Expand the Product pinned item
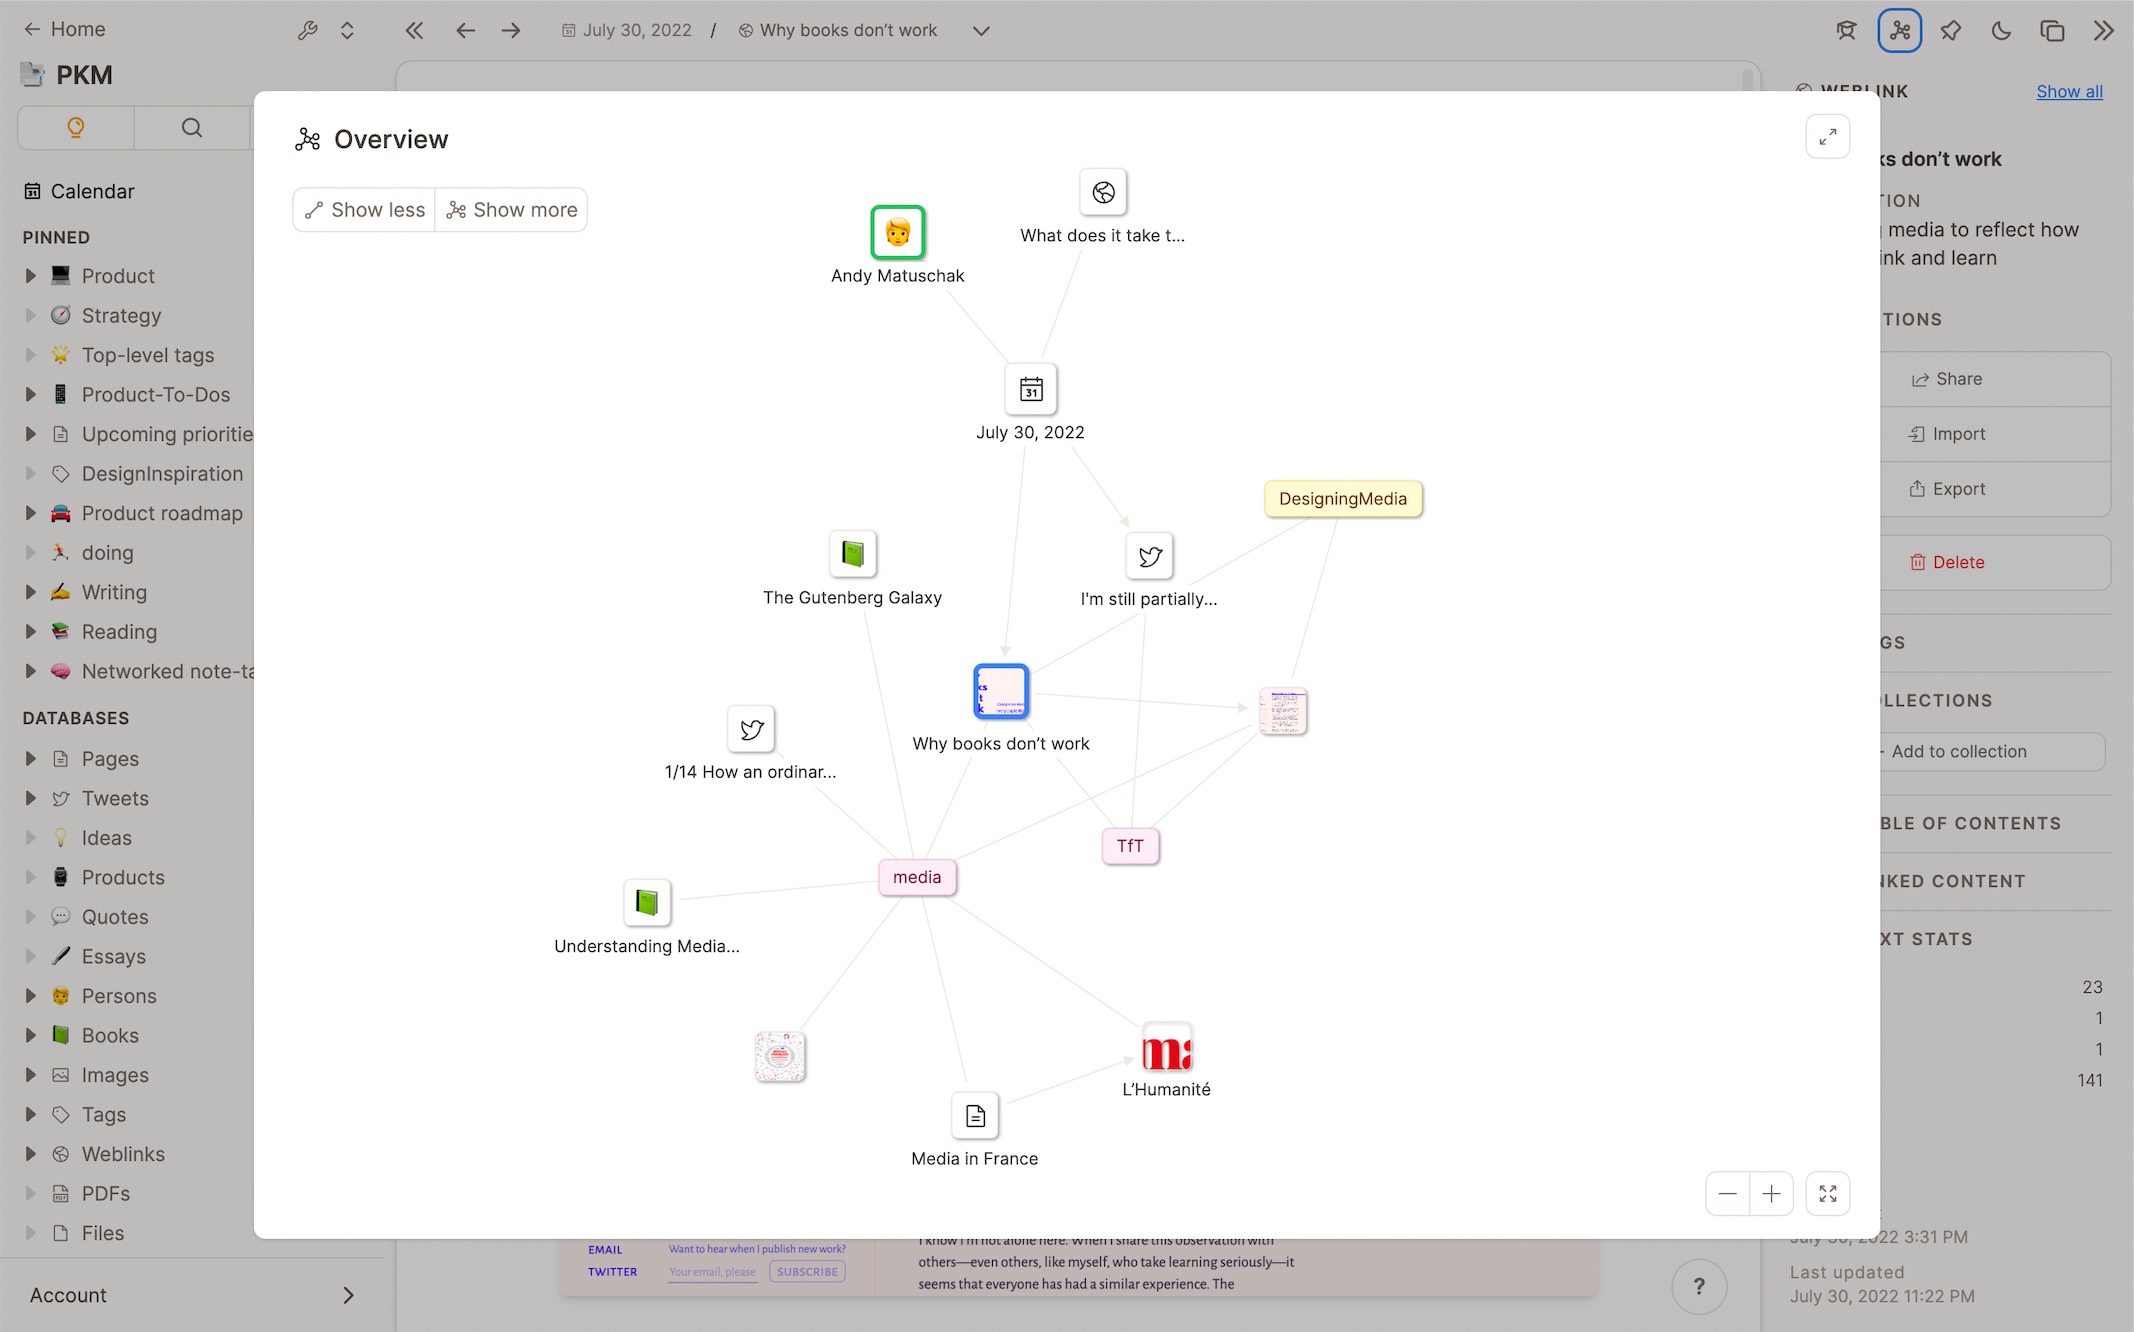The height and width of the screenshot is (1332, 2134). [30, 276]
